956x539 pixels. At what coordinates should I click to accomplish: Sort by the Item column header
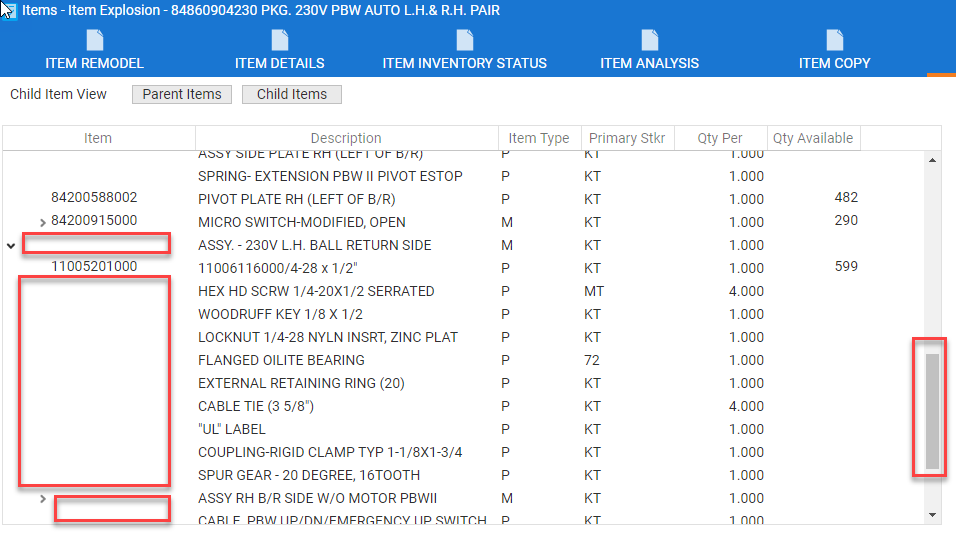click(x=98, y=138)
